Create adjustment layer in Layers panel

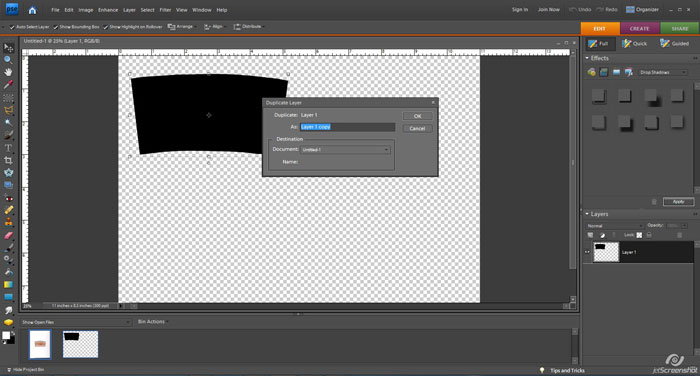coord(602,235)
